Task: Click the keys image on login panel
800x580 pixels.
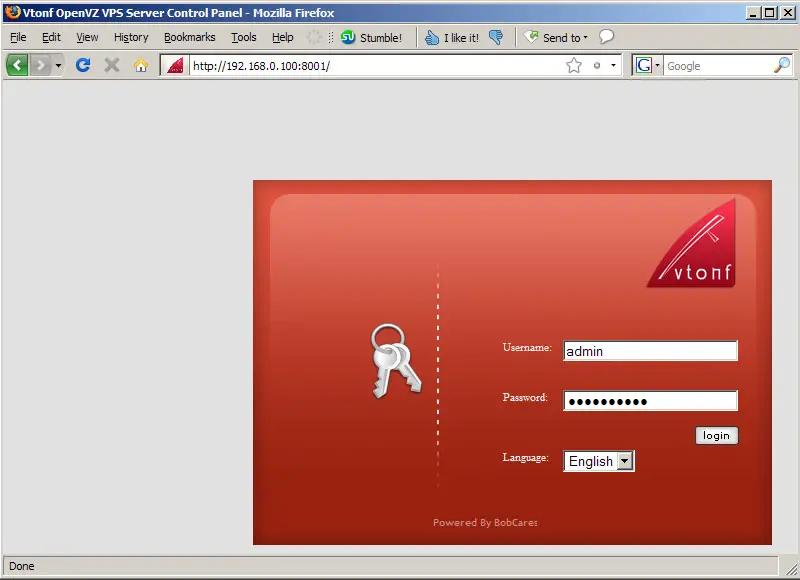Action: tap(396, 361)
